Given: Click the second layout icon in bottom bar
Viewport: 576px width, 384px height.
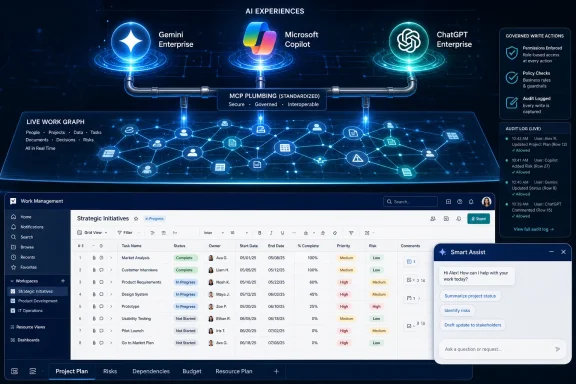Looking at the screenshot, I should click(33, 371).
